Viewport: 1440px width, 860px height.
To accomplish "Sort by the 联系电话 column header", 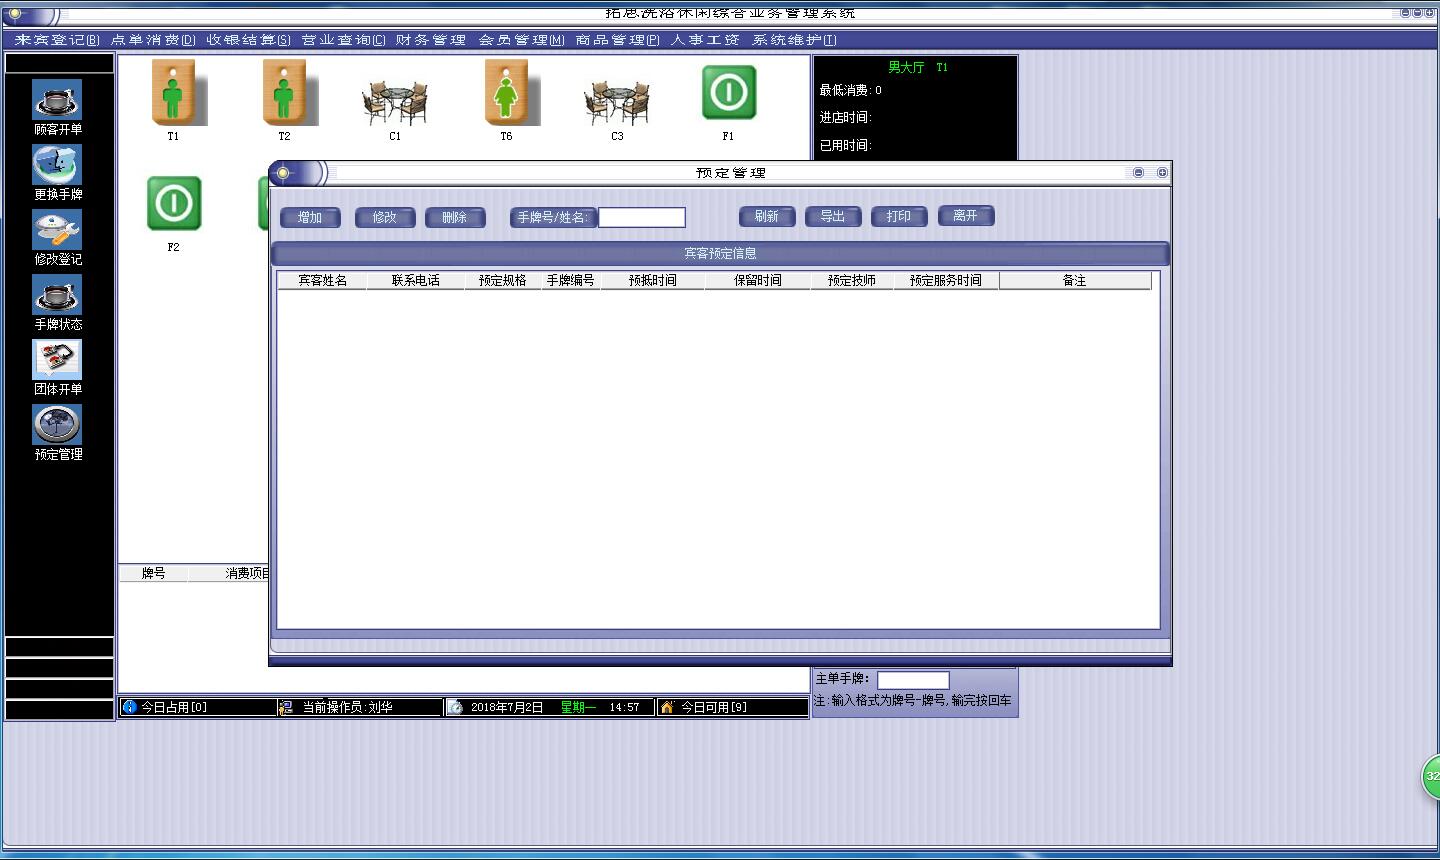I will 416,281.
